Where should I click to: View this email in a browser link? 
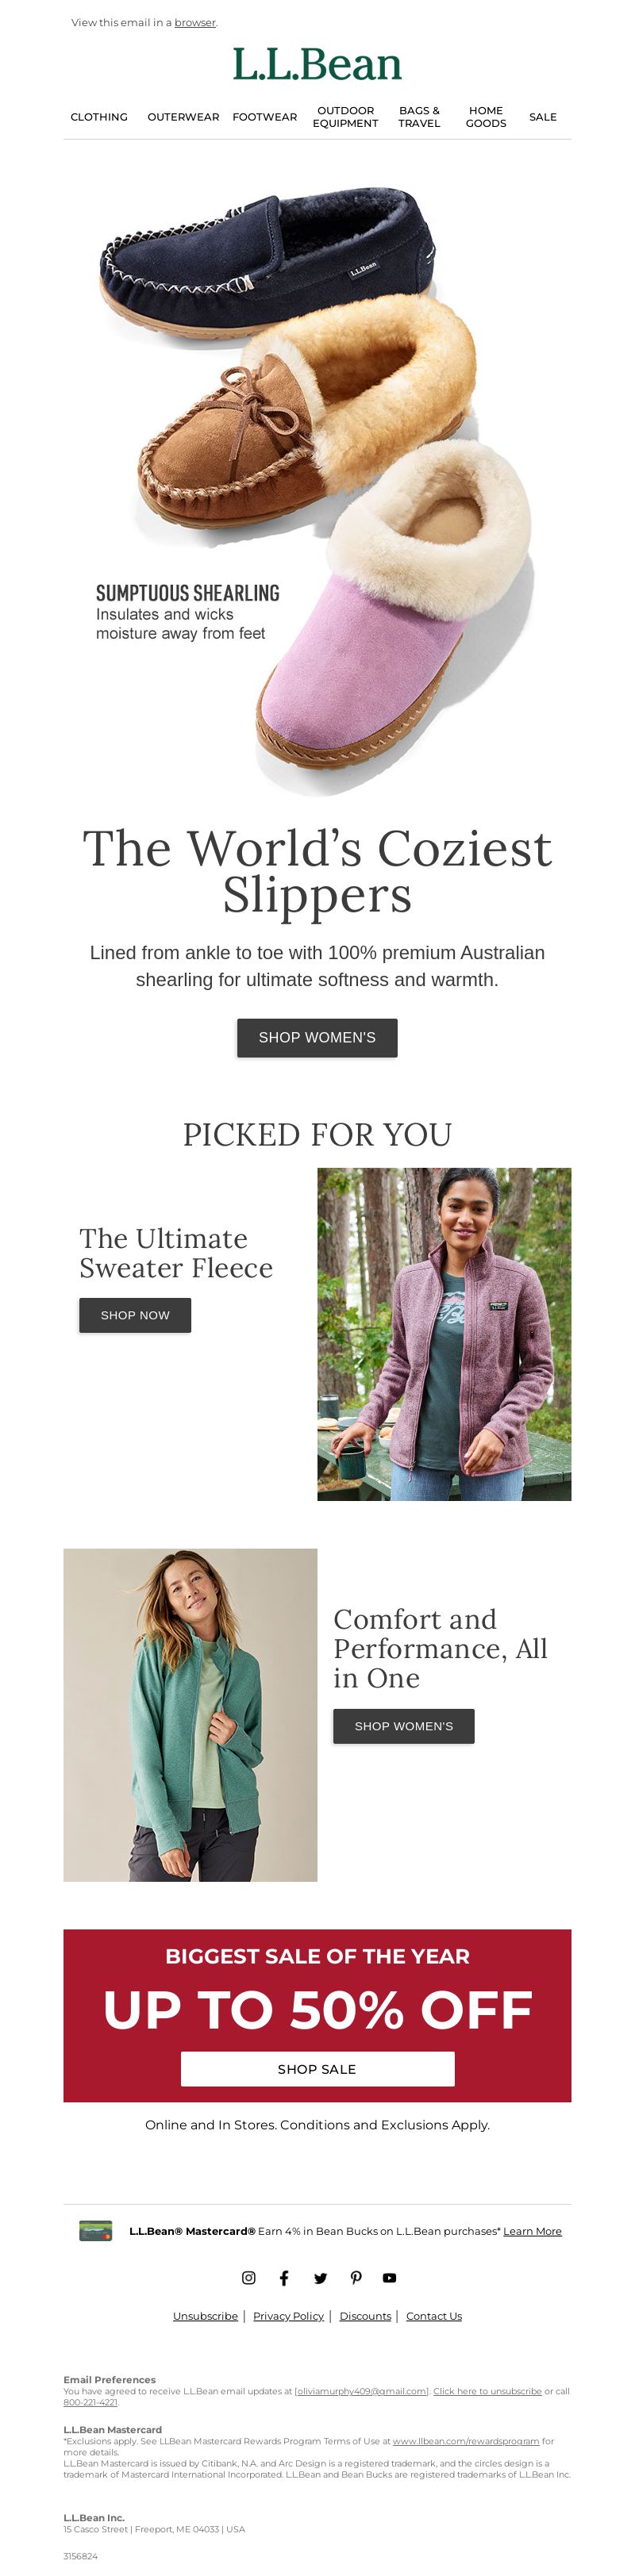(195, 22)
